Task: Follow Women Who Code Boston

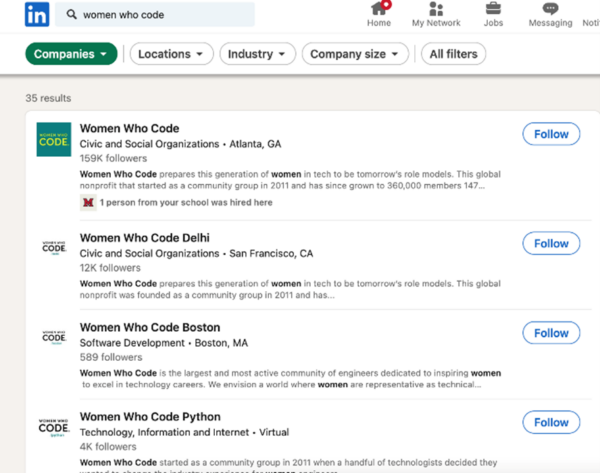Action: coord(551,333)
